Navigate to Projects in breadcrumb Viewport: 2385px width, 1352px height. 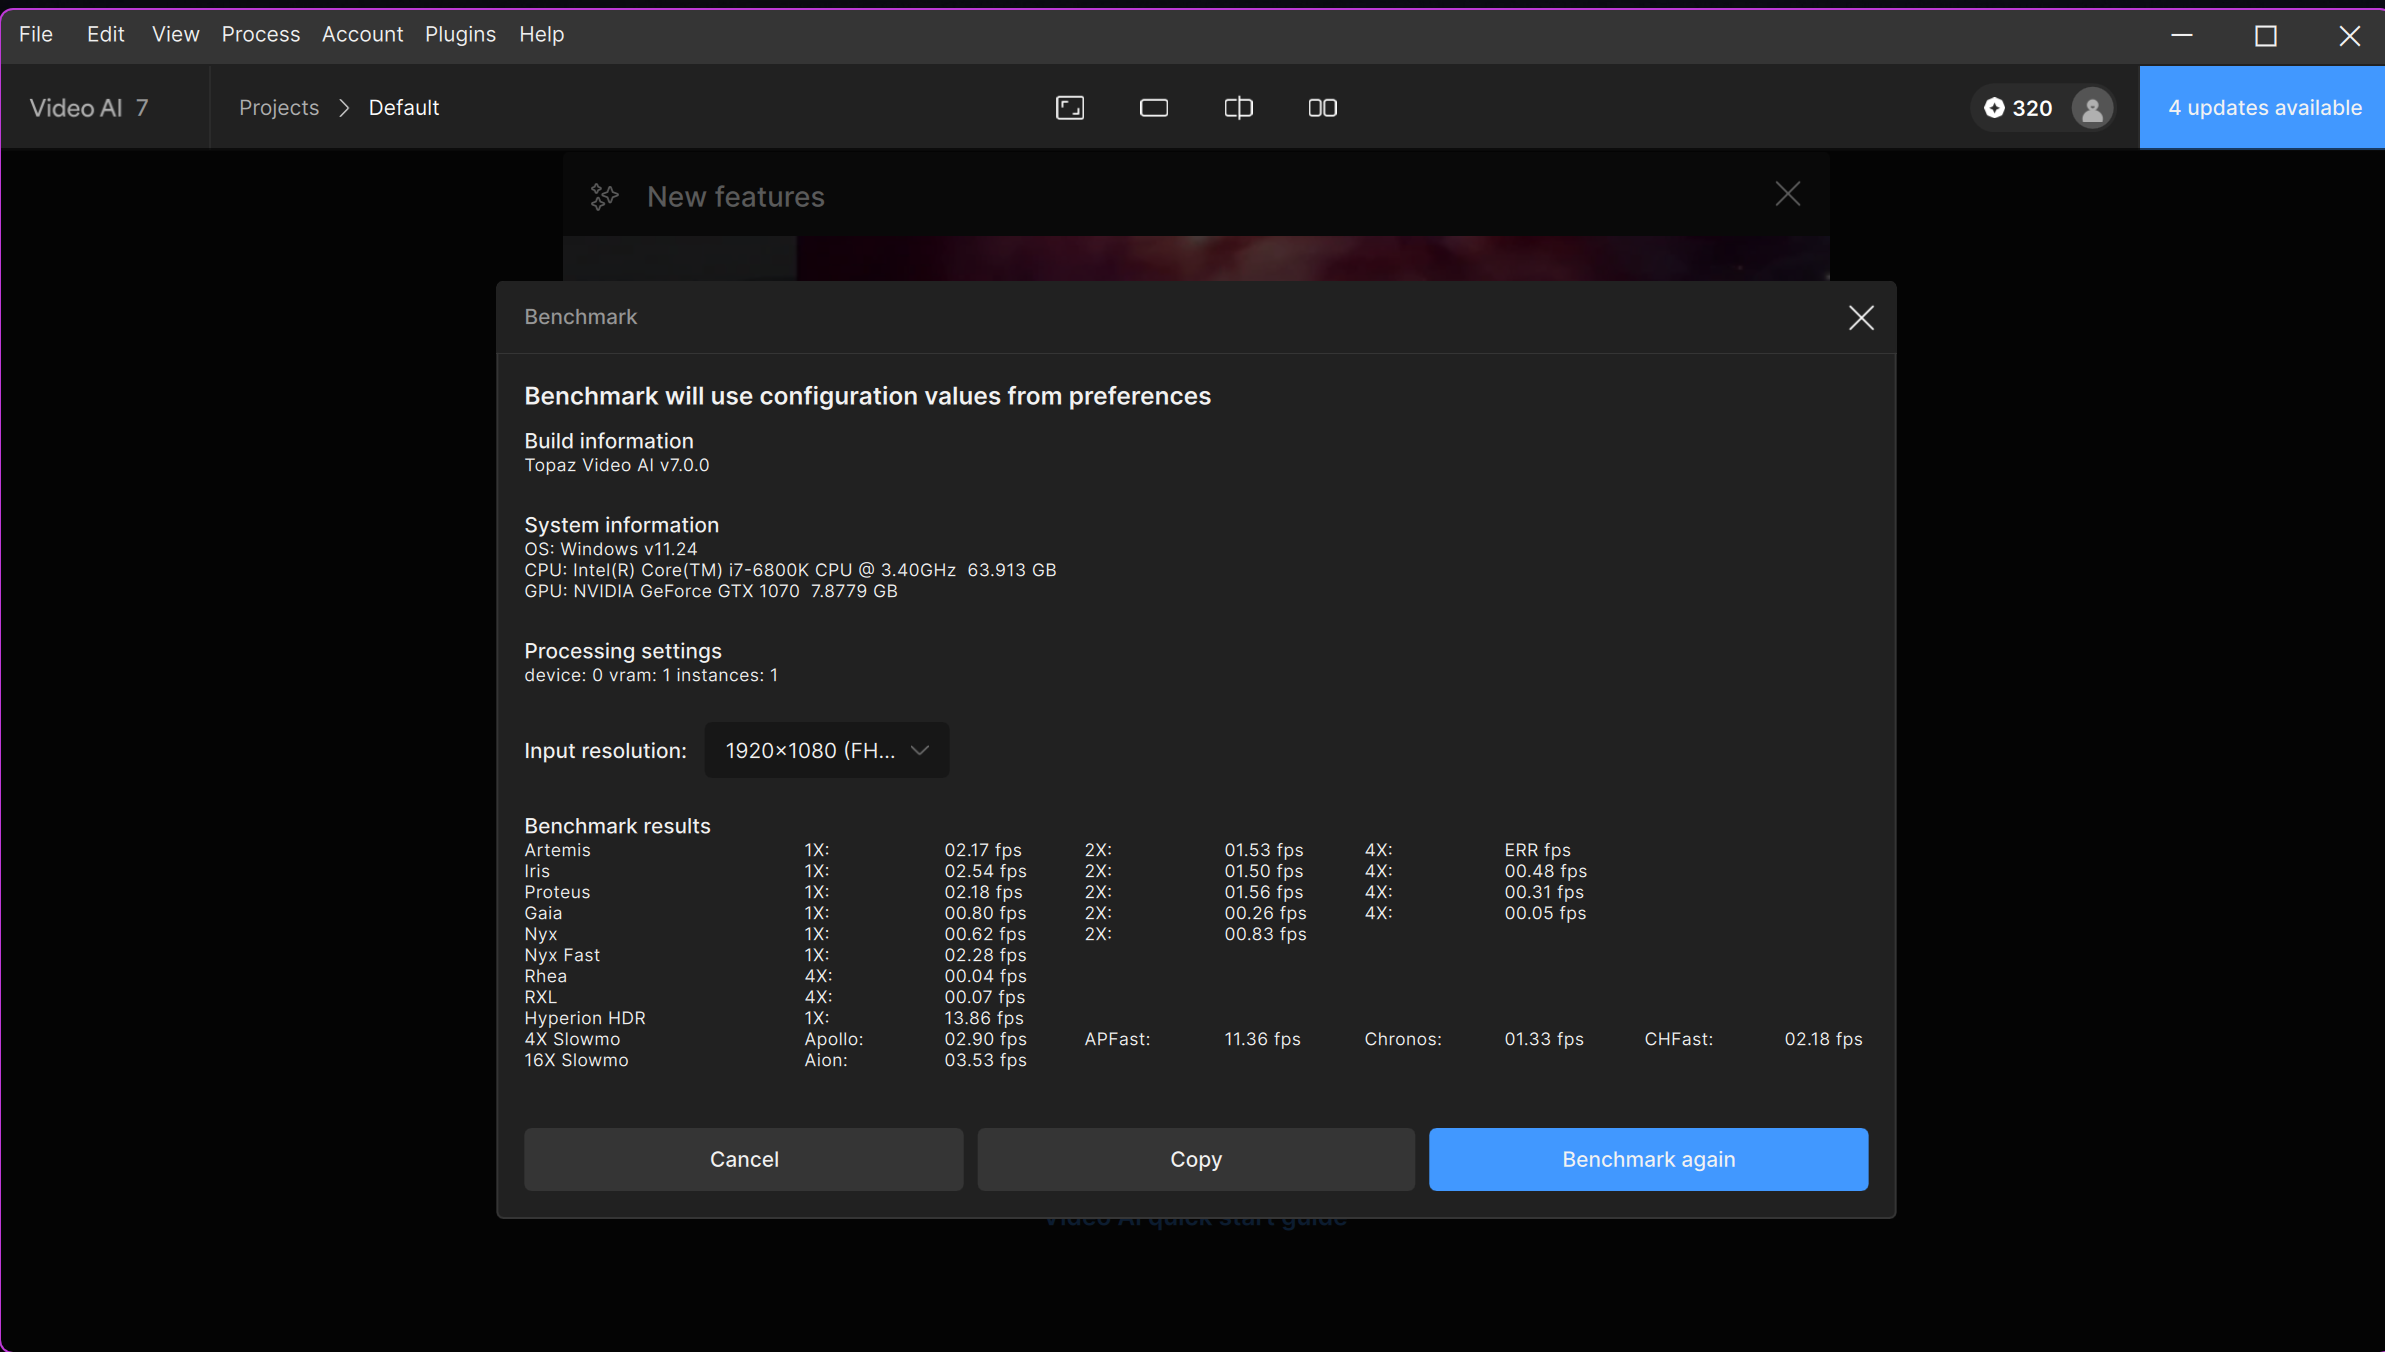point(279,108)
